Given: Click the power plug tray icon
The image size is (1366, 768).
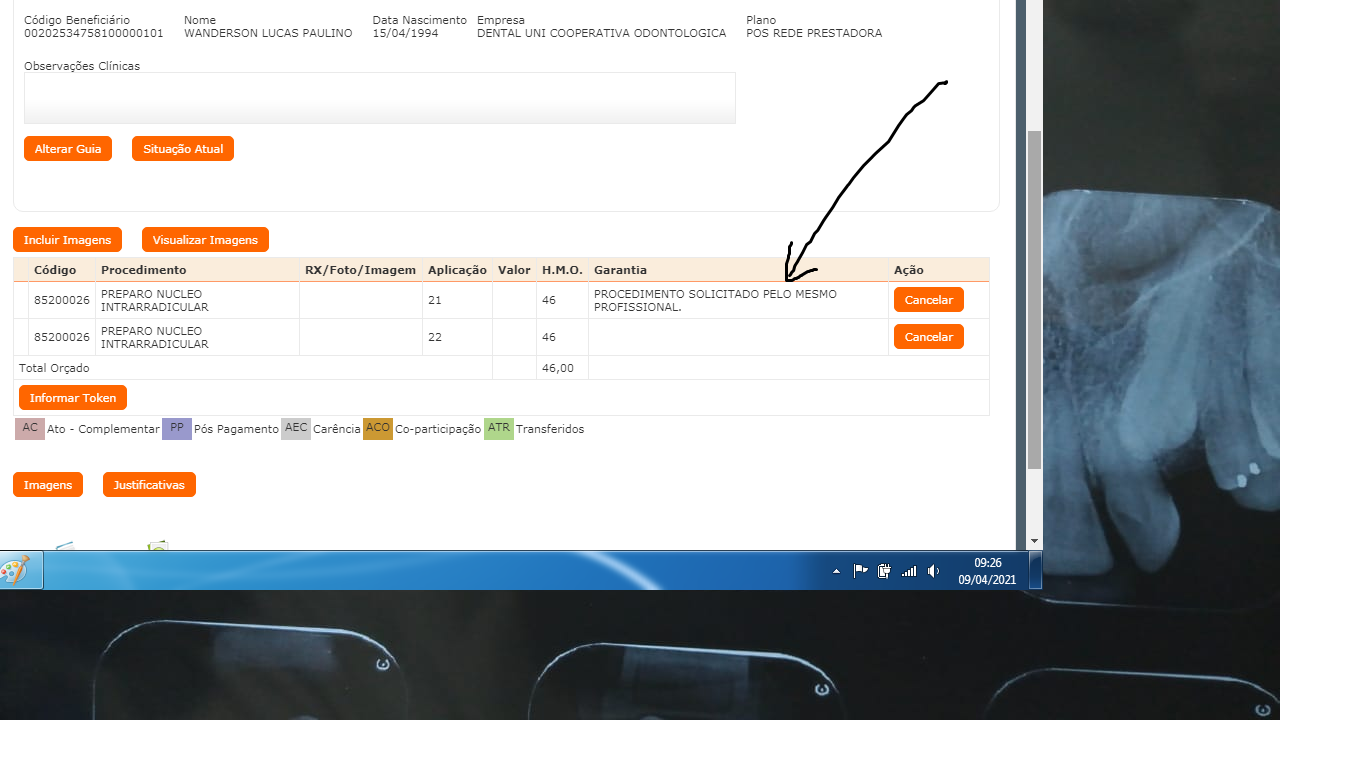Looking at the screenshot, I should [884, 571].
